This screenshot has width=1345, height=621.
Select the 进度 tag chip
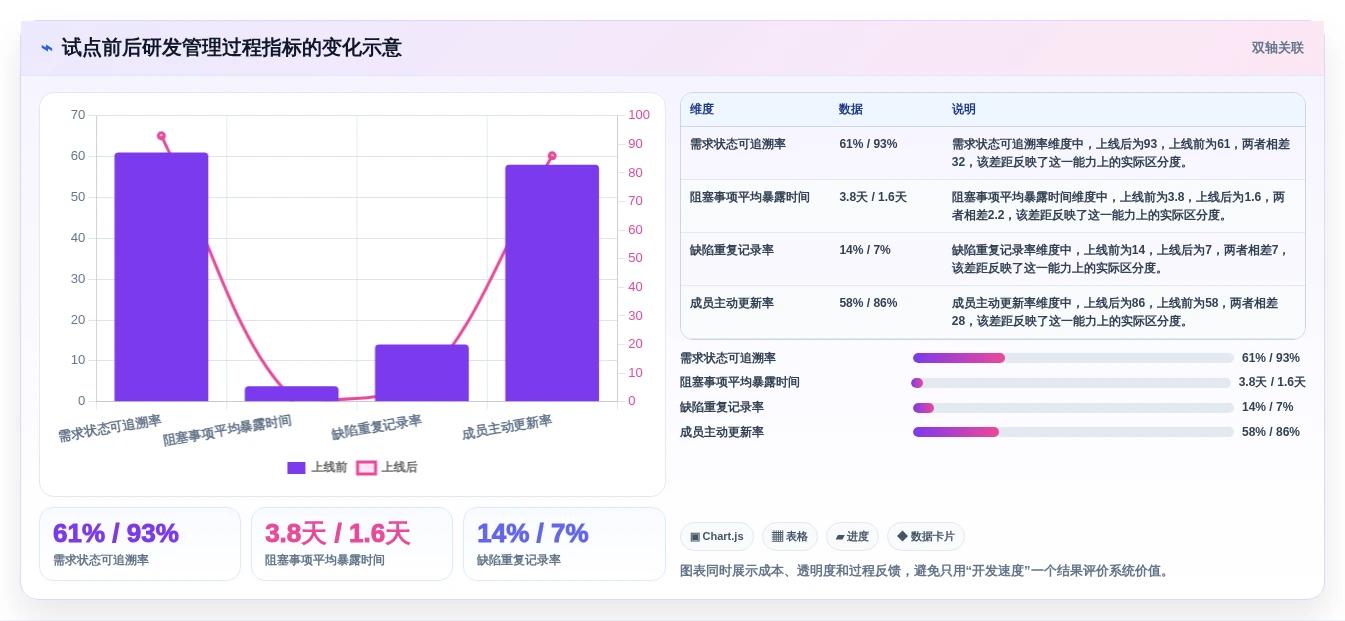coord(852,536)
